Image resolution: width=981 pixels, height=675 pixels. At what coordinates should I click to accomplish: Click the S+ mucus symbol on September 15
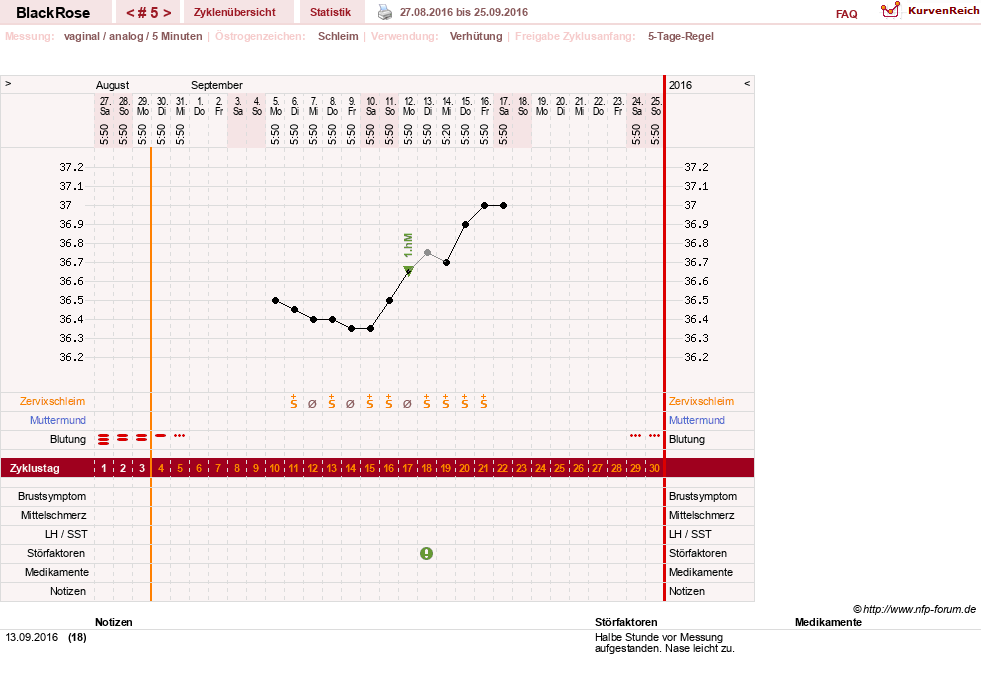(465, 402)
